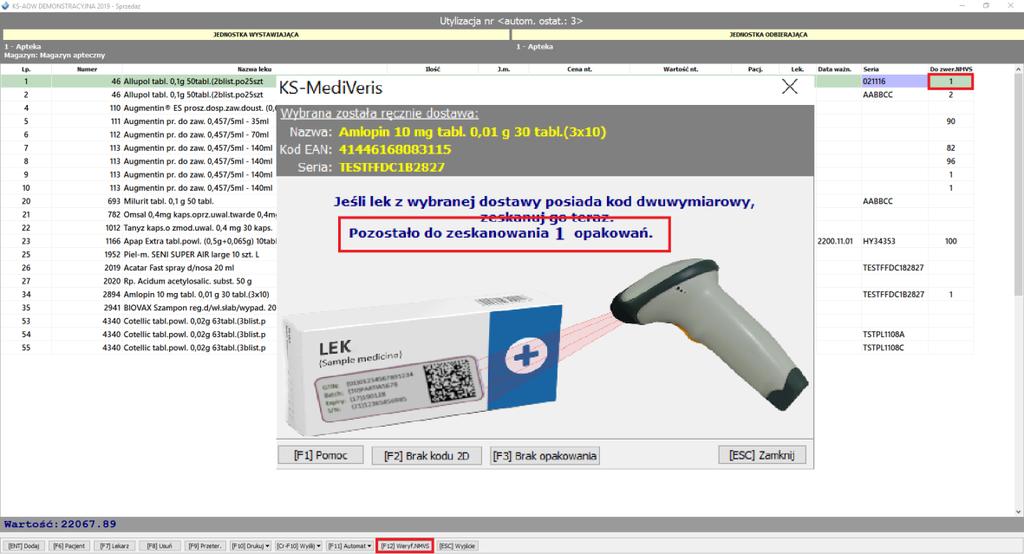Select the Tanyz kaps.o zmod.uwal. row
Viewport: 1024px width, 554px height.
tap(138, 228)
